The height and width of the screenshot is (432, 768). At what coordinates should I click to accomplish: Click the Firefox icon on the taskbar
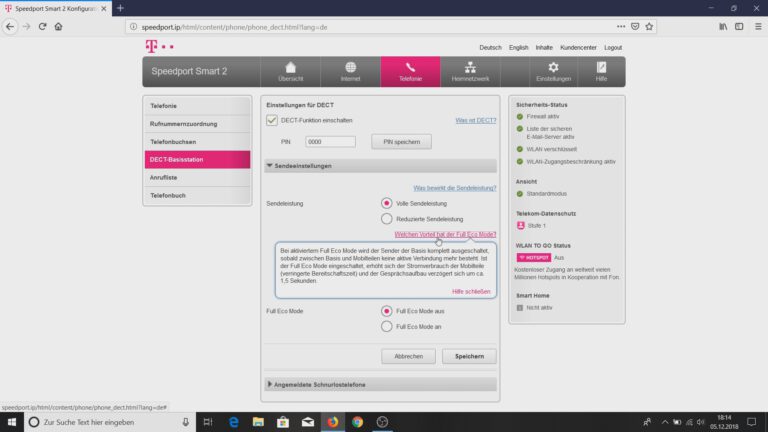[x=333, y=422]
